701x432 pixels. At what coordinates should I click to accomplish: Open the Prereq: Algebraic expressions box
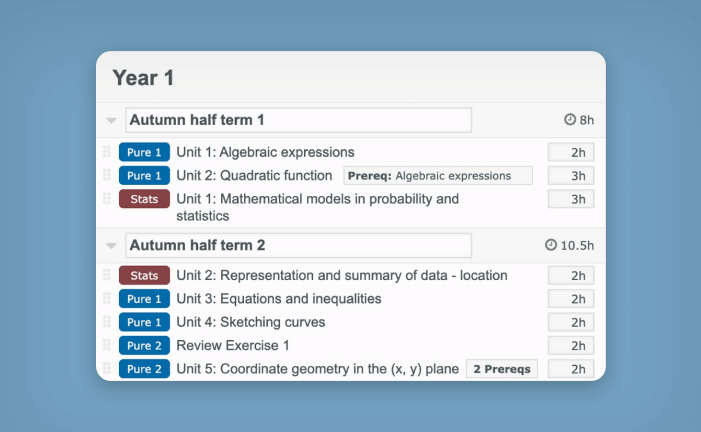click(x=438, y=176)
